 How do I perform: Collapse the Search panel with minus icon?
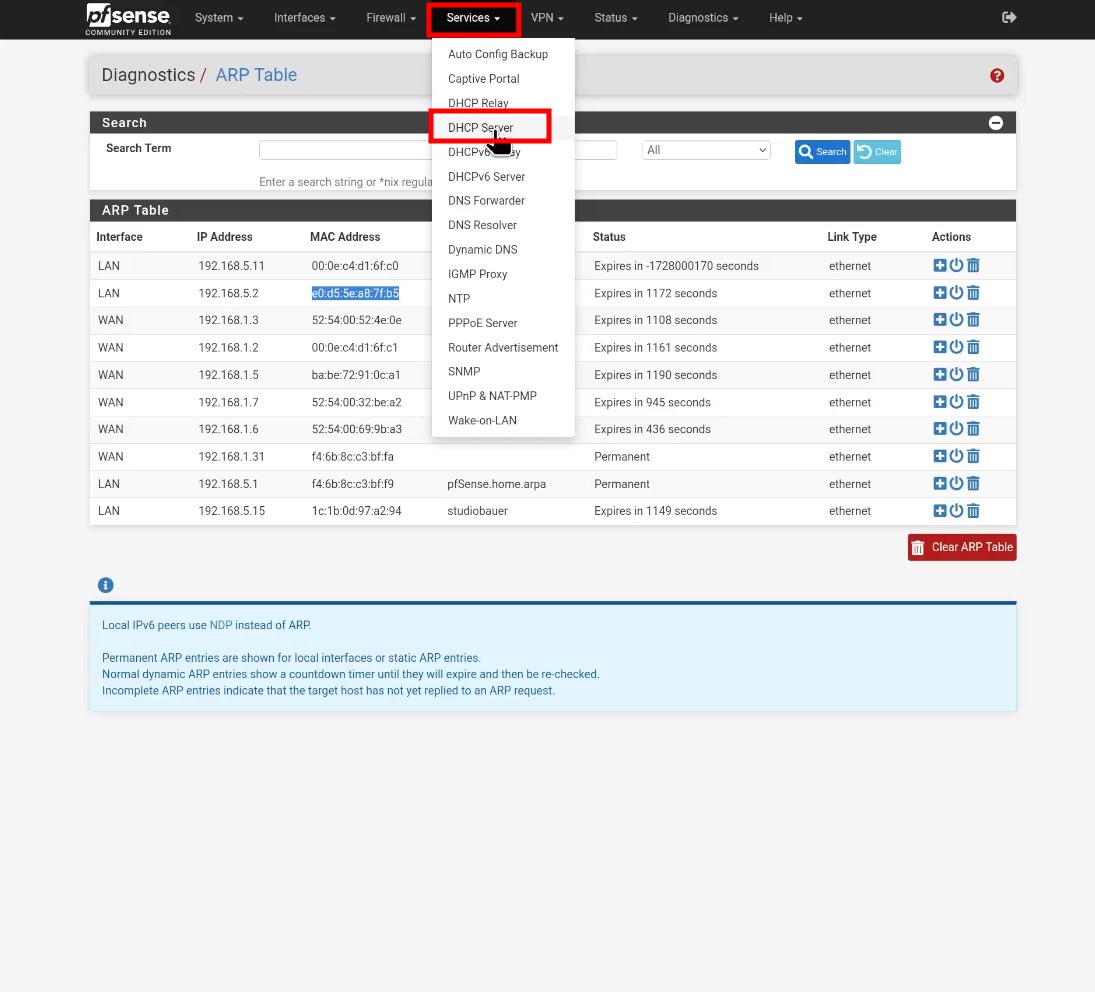point(995,123)
